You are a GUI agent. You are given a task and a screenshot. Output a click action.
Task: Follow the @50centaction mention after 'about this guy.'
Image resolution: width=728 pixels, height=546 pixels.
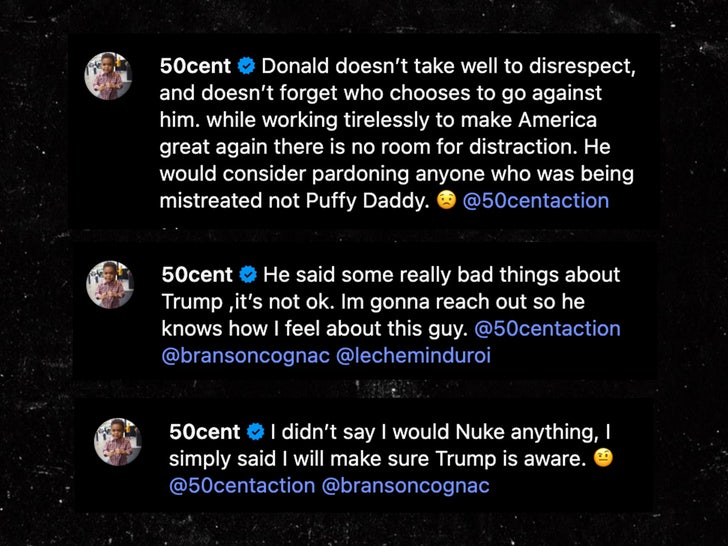[x=547, y=328]
